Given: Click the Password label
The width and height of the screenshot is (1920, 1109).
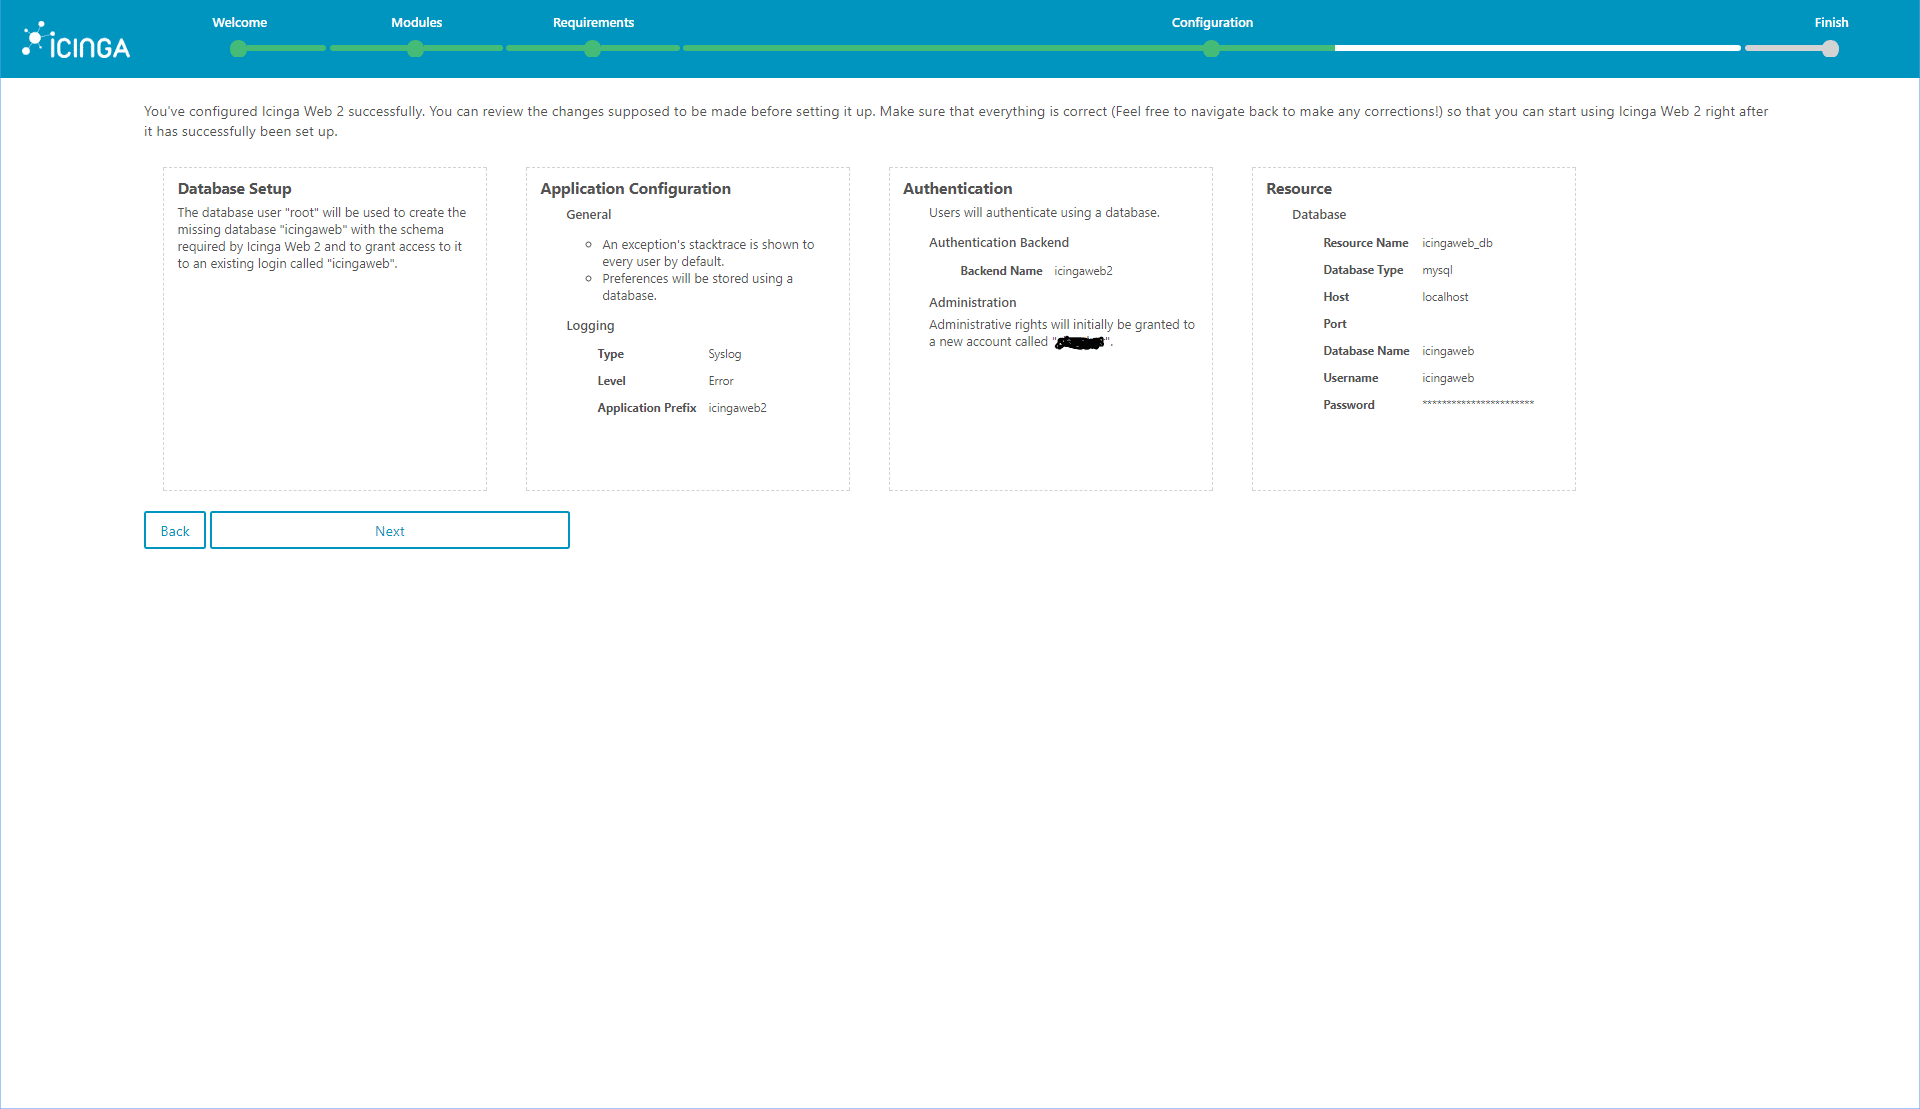Looking at the screenshot, I should [x=1348, y=405].
